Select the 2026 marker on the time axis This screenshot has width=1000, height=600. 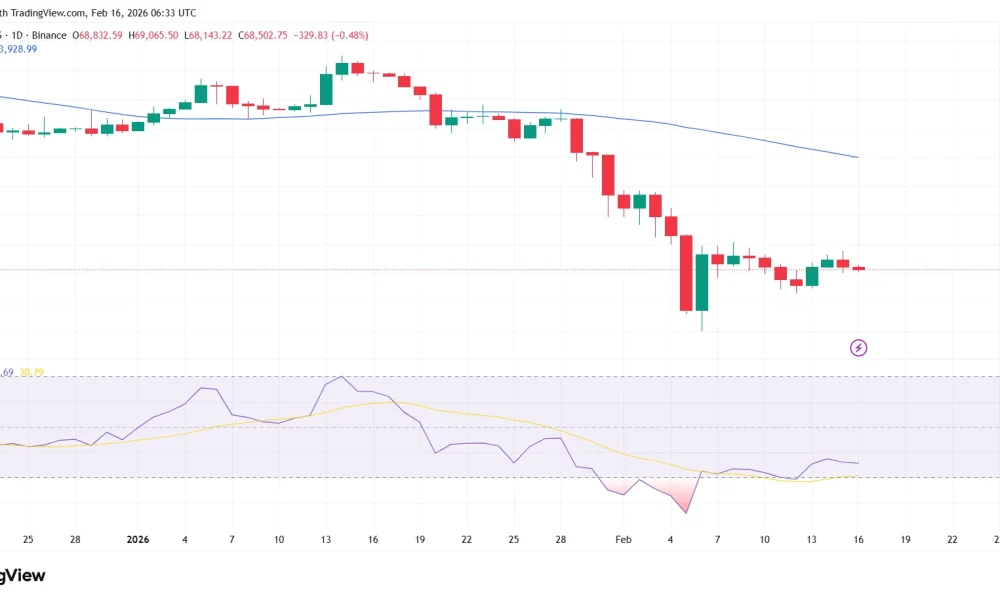pos(137,539)
